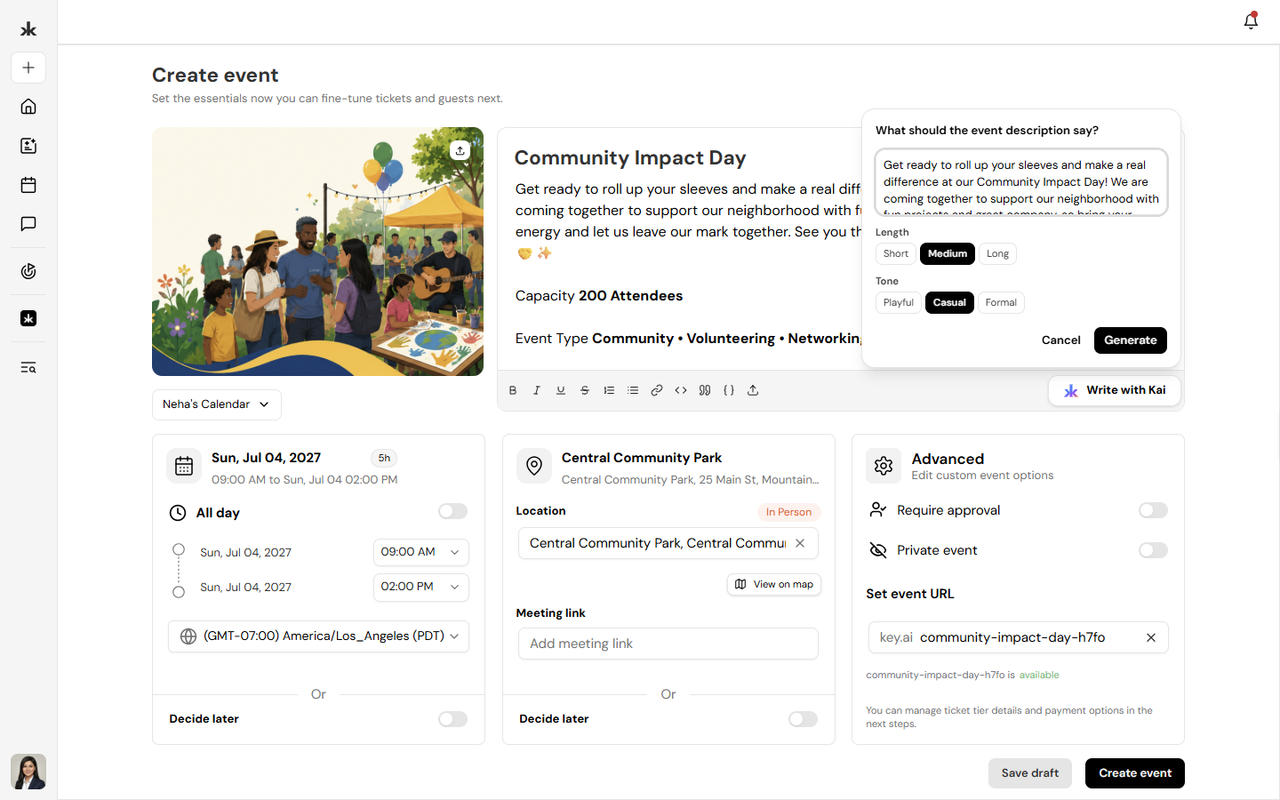Select Casual tone option

point(950,303)
